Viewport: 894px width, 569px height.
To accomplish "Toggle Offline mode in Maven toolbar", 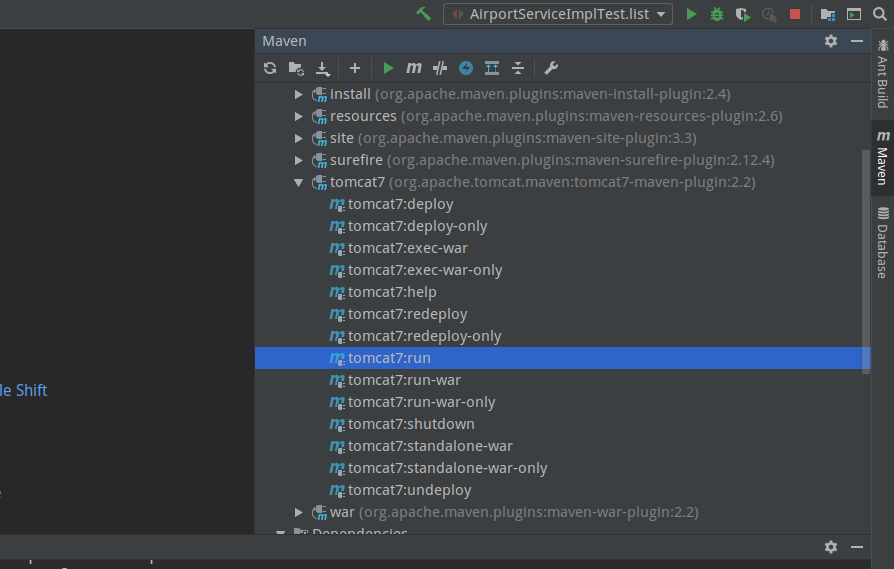I will 466,68.
